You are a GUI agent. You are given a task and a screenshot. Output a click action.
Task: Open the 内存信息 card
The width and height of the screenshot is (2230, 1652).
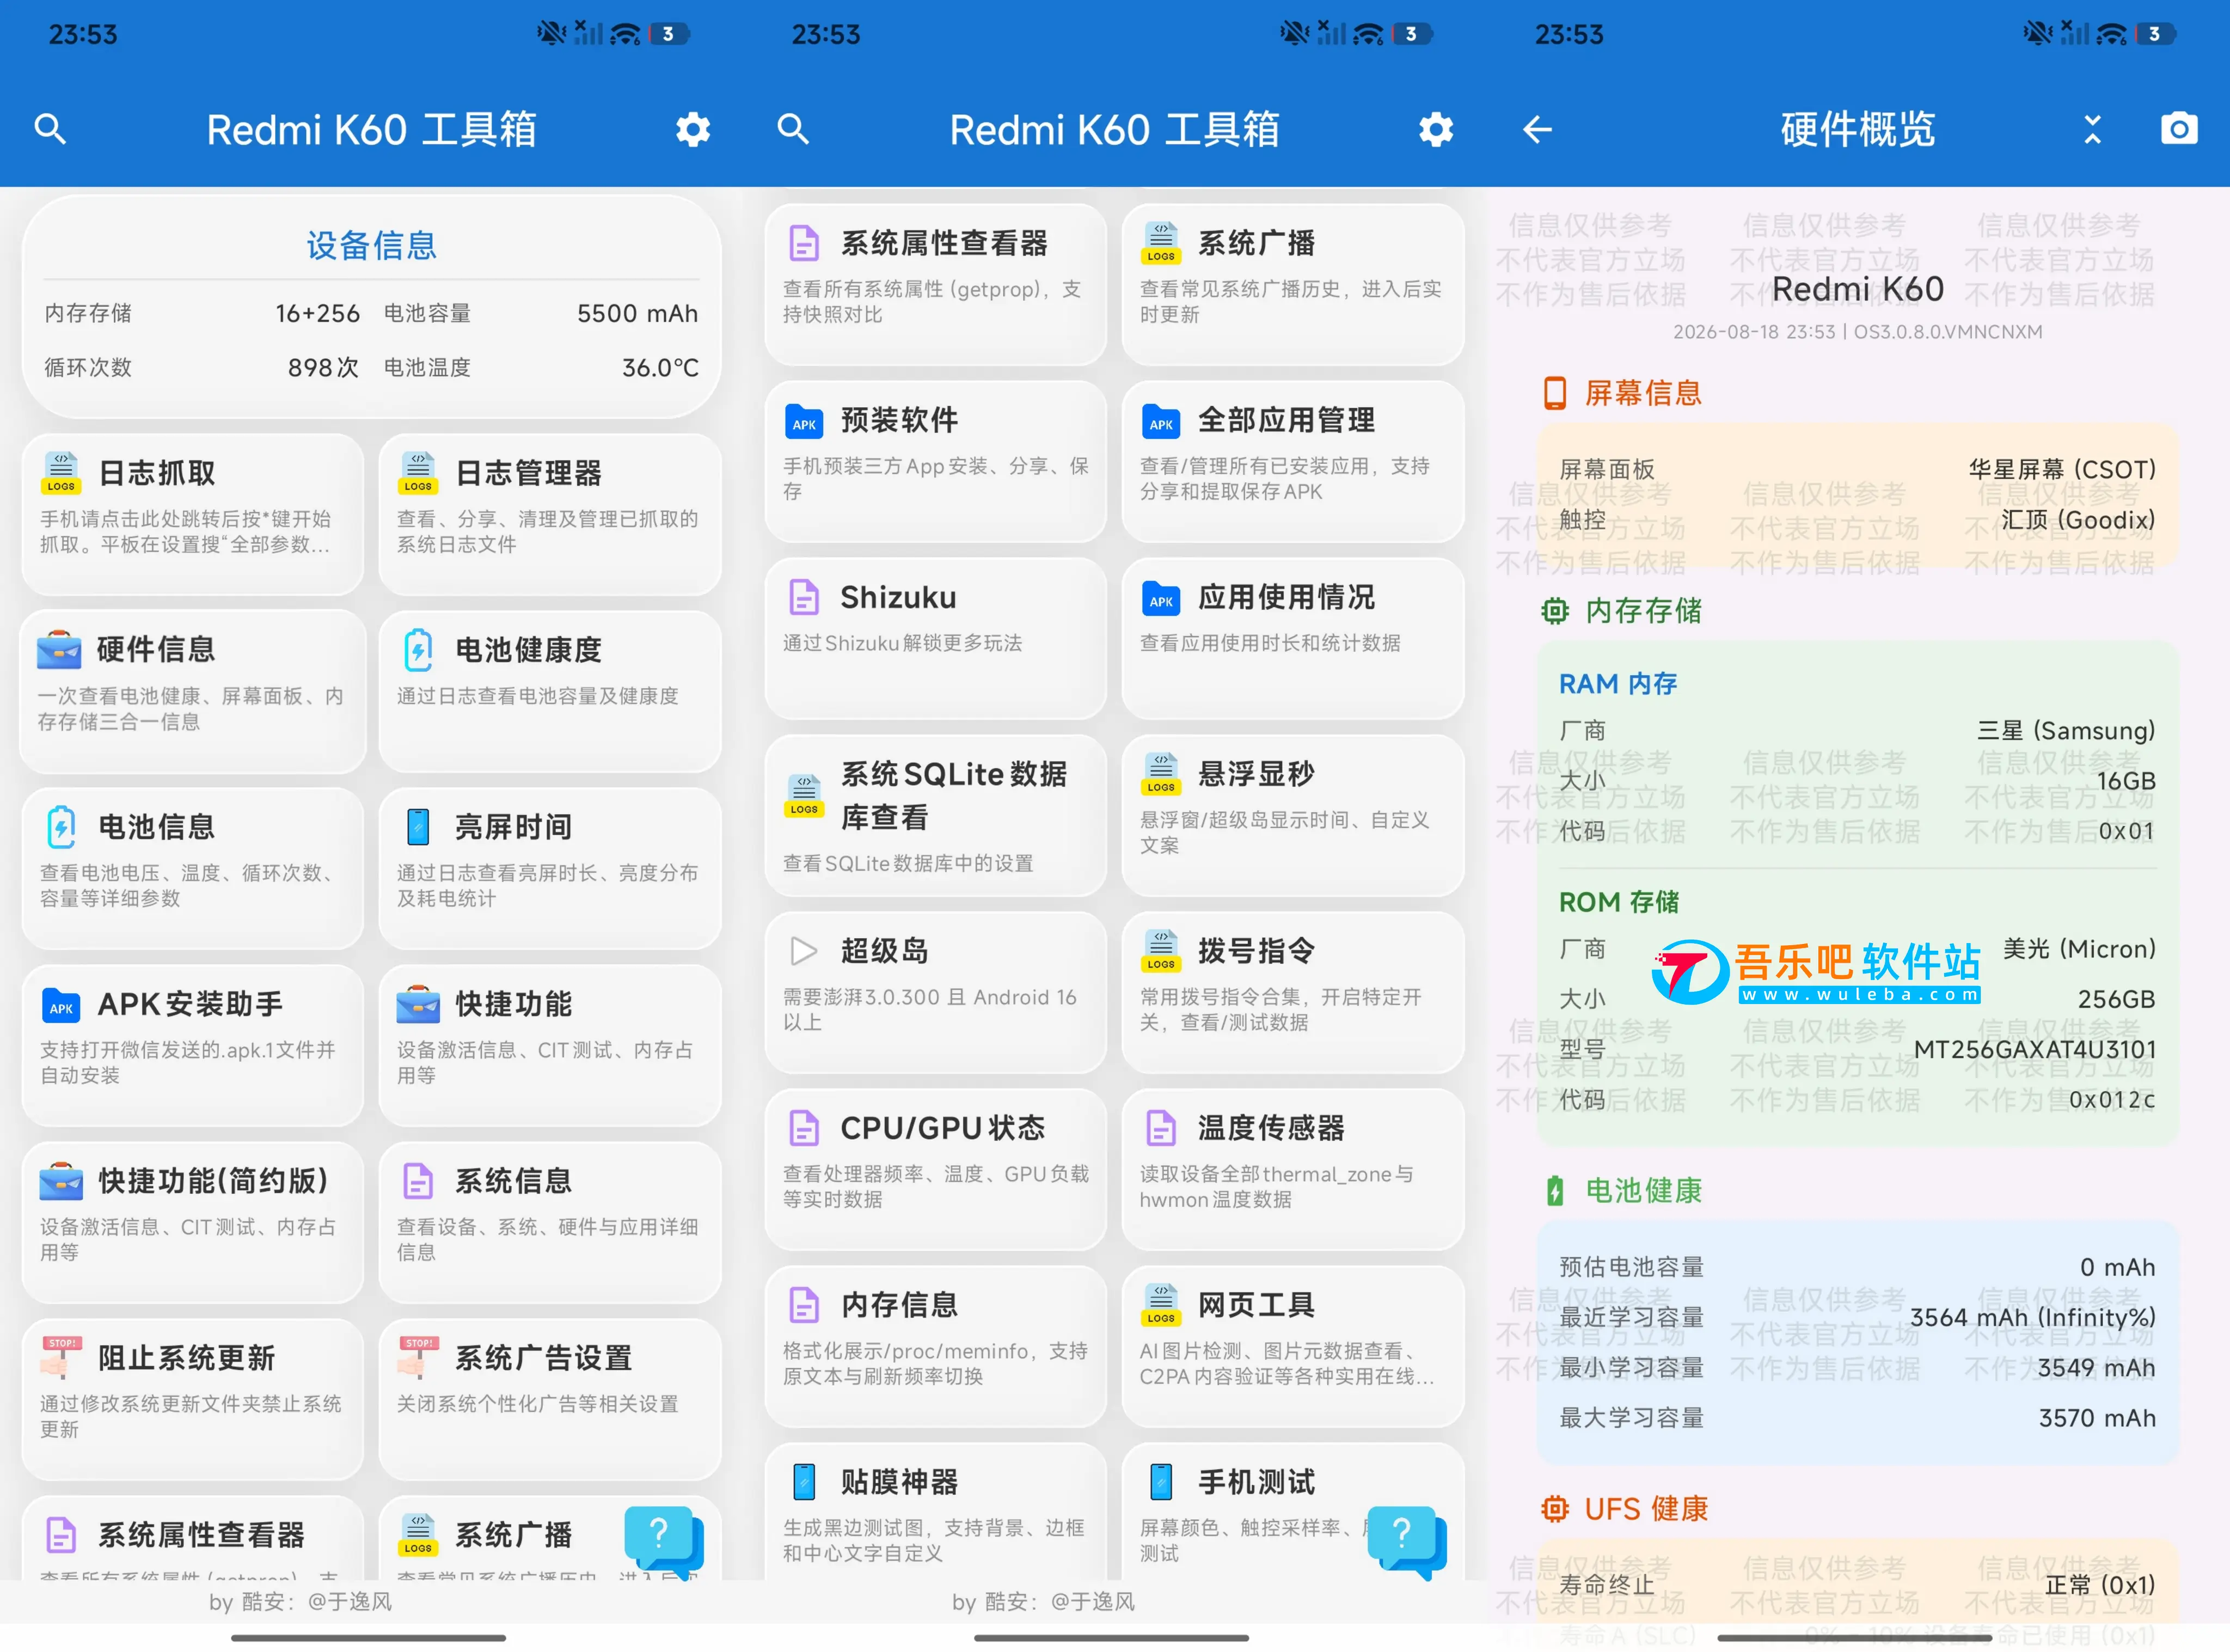(x=935, y=1346)
